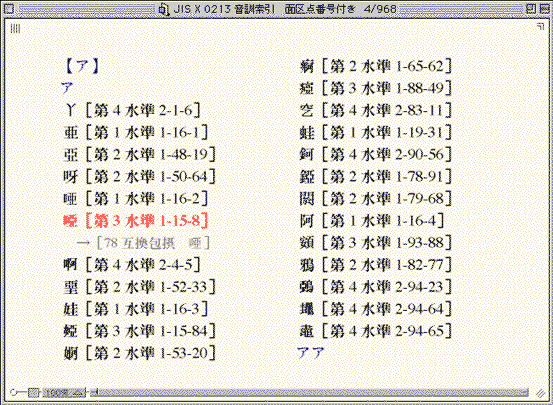Click the horizontal scrollbar track
Image resolution: width=553 pixels, height=405 pixels.
pyautogui.click(x=313, y=392)
